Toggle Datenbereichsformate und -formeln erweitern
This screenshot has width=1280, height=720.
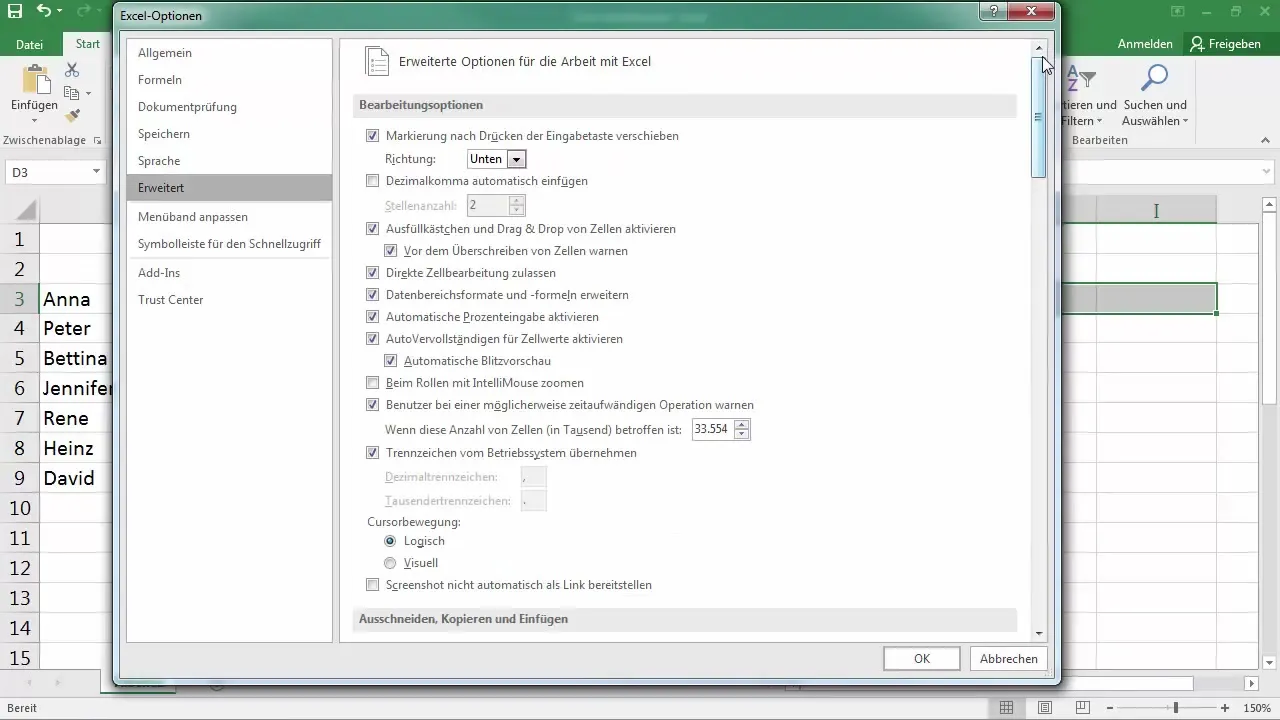coord(373,295)
